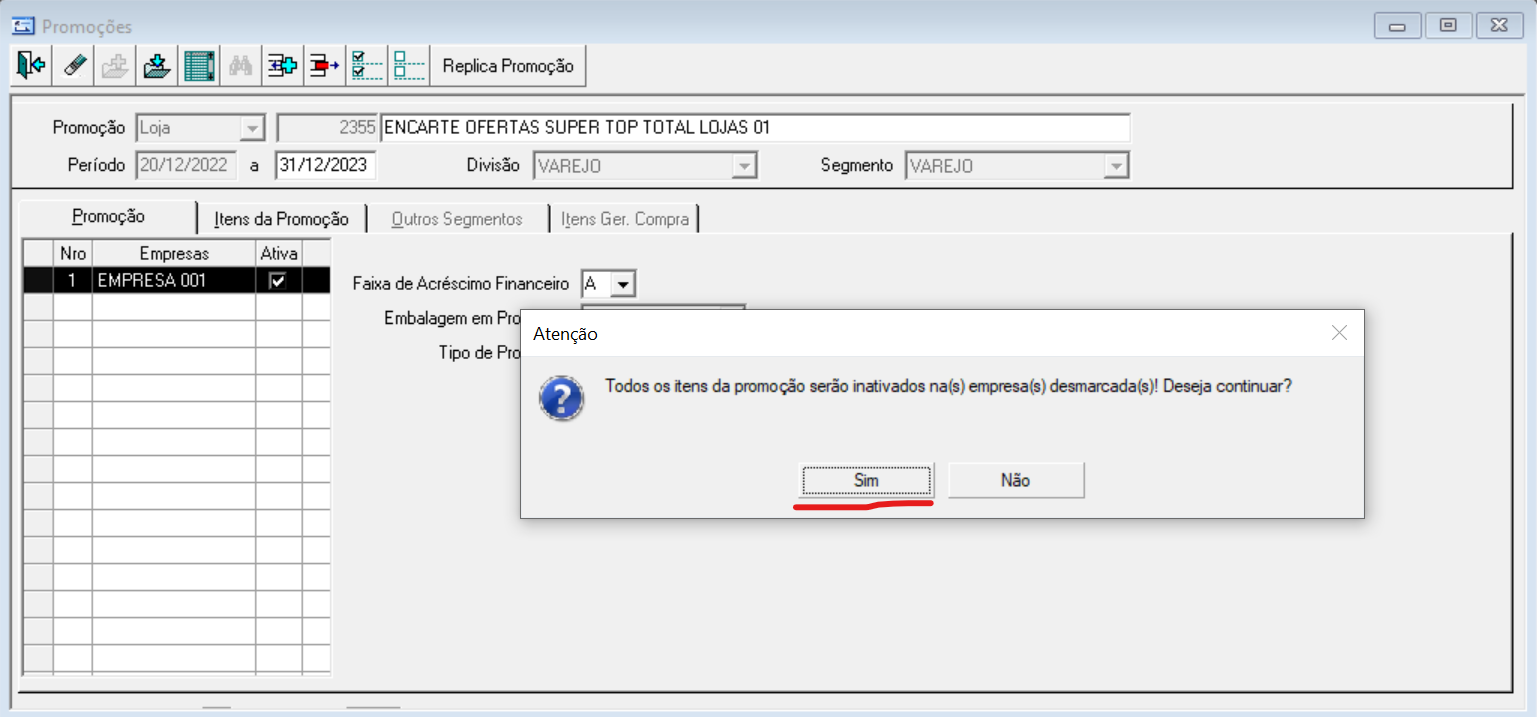1537x717 pixels.
Task: Open the Divisão VAREJO dropdown
Action: 744,166
